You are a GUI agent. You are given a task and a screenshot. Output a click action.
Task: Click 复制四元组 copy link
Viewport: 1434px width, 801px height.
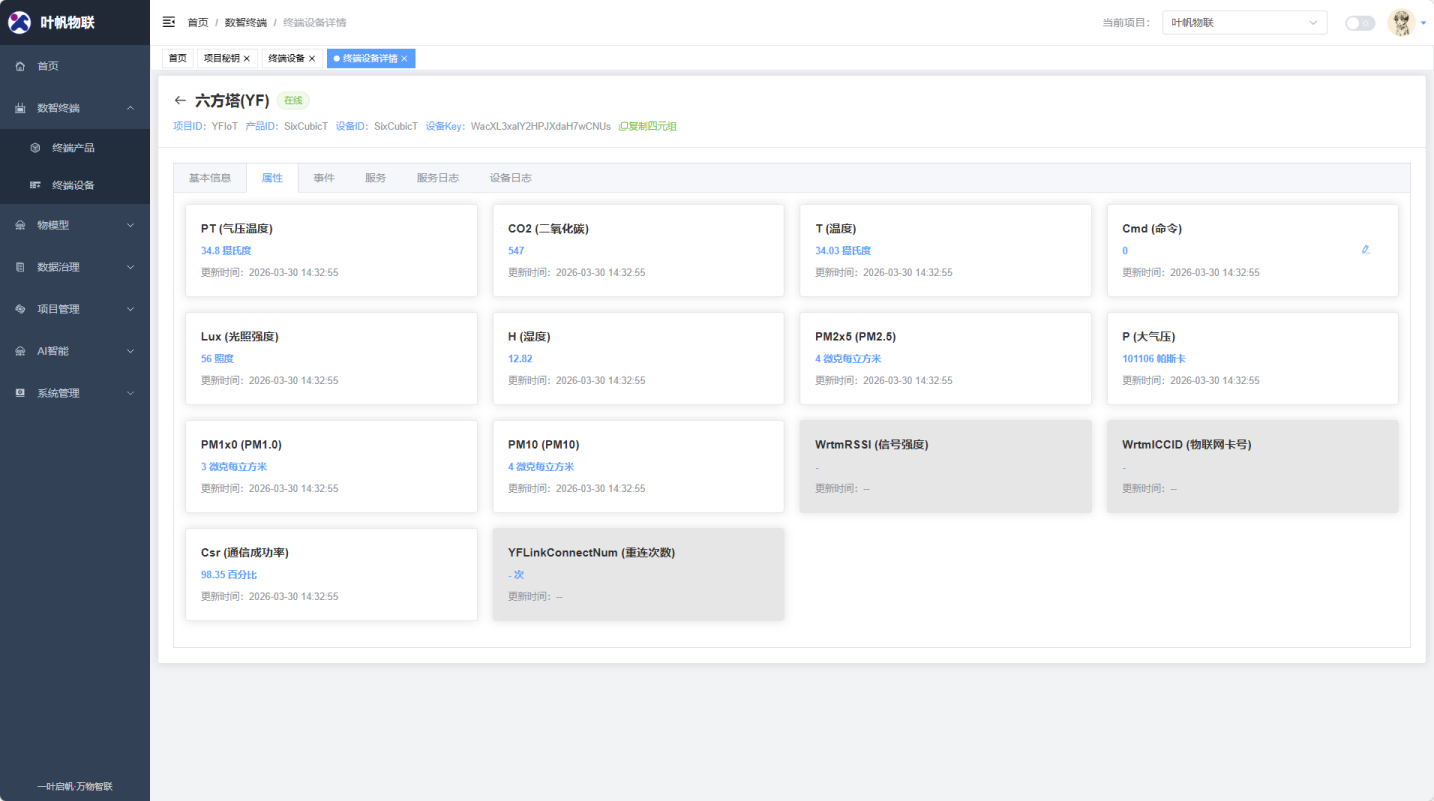coord(648,127)
